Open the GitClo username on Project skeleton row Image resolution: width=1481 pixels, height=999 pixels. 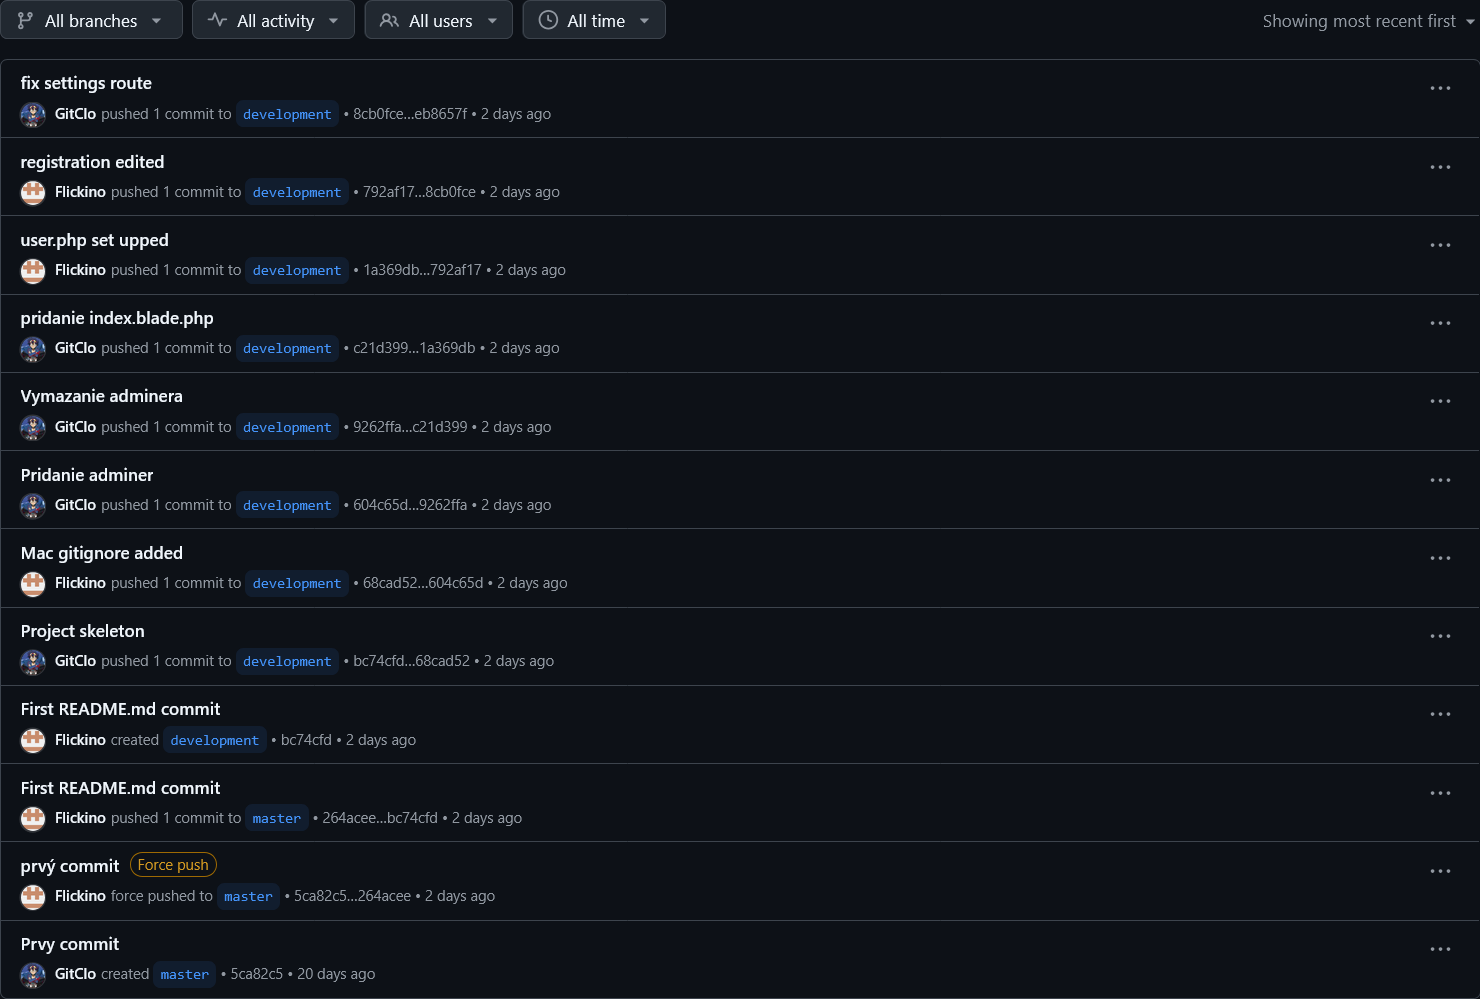(75, 661)
